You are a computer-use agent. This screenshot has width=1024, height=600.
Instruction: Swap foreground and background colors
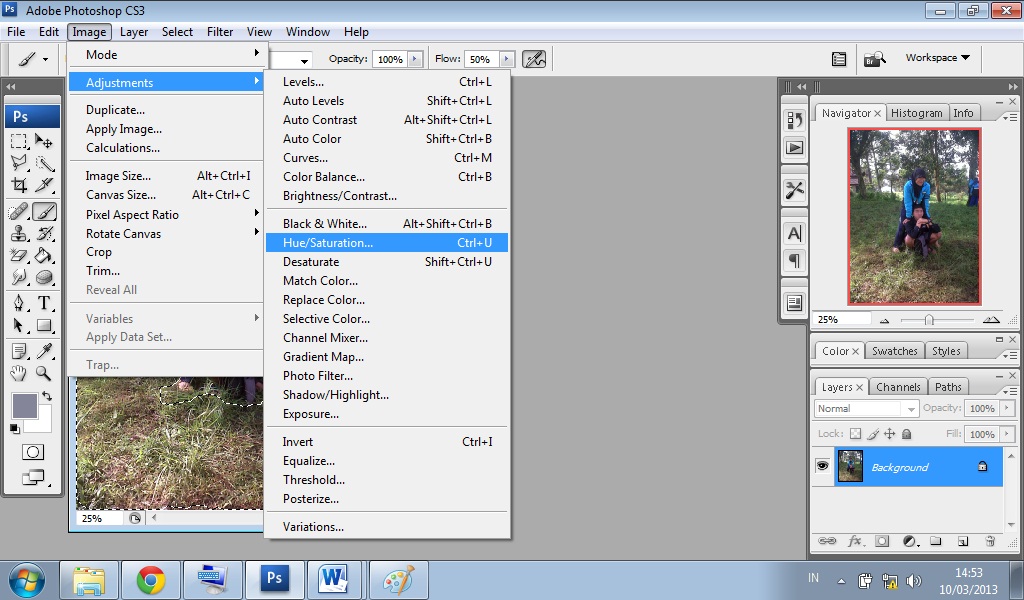46,396
